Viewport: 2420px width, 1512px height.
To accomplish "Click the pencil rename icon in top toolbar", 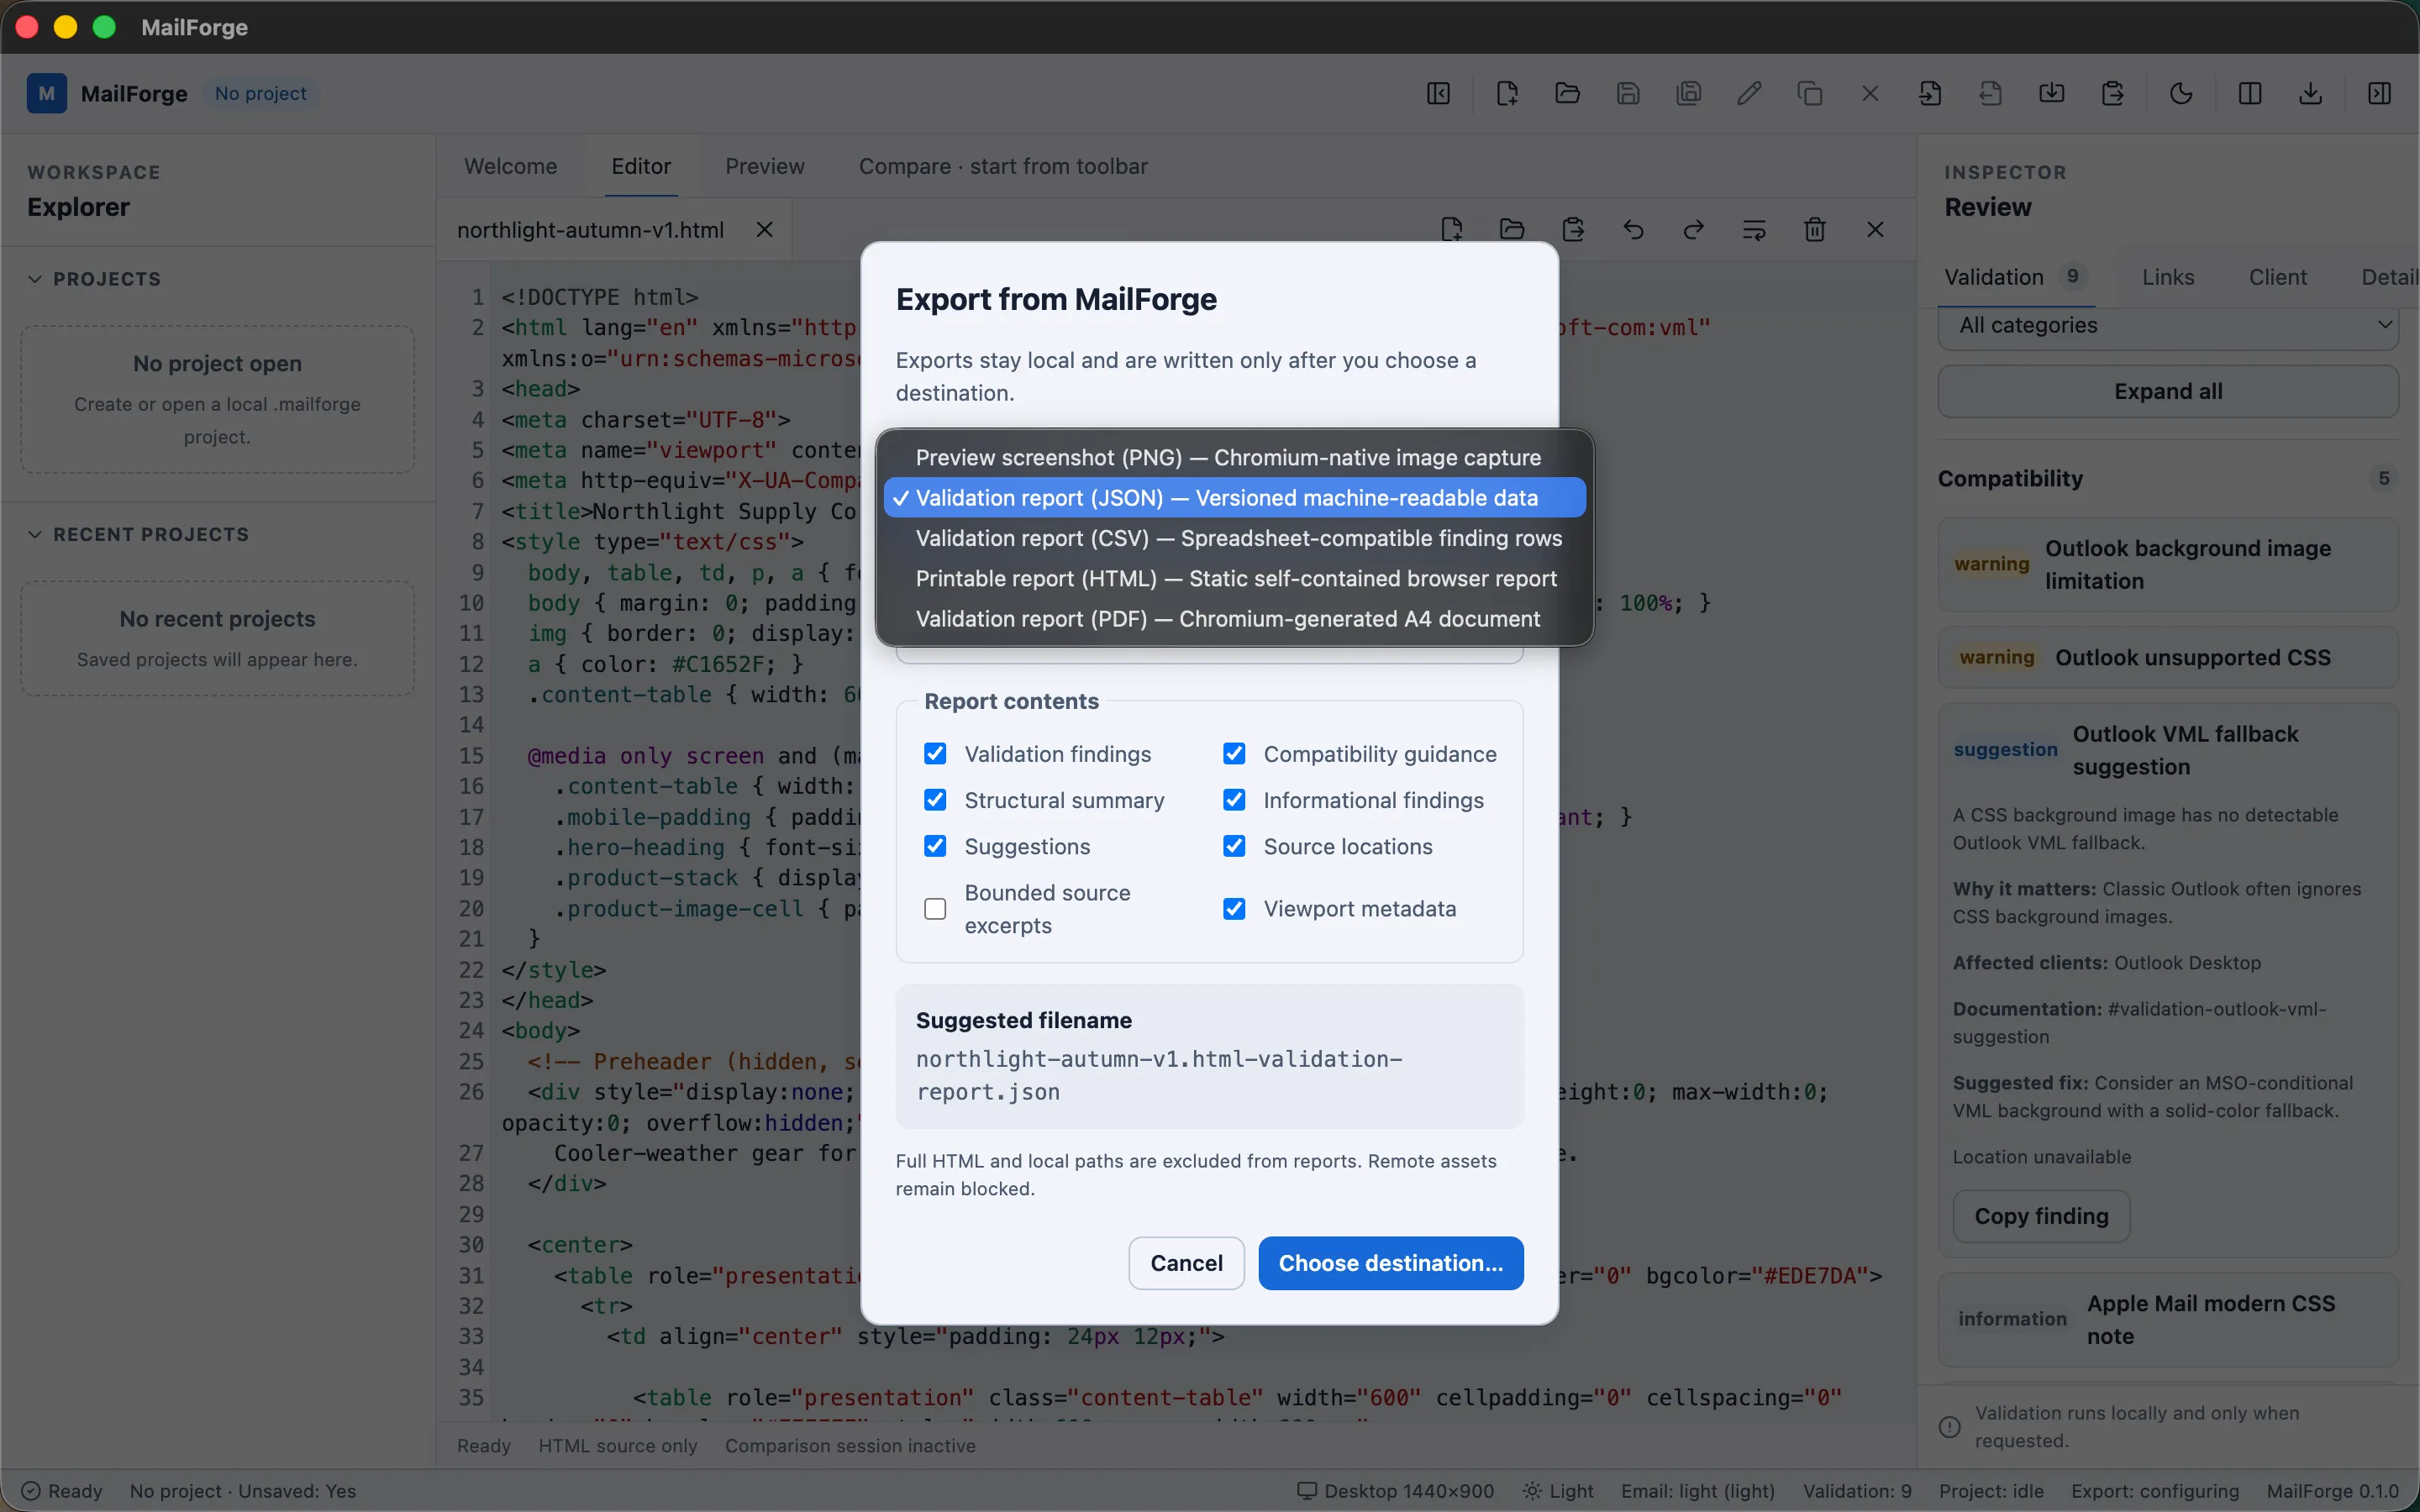I will coord(1749,94).
